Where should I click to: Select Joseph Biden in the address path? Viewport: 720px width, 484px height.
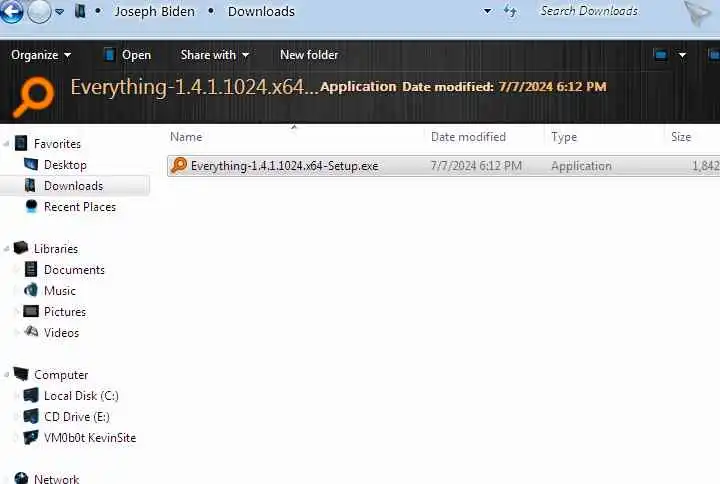point(154,11)
